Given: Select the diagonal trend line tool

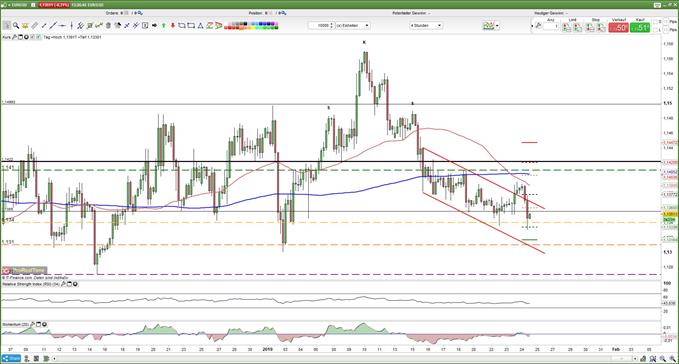Looking at the screenshot, I should (53, 26).
